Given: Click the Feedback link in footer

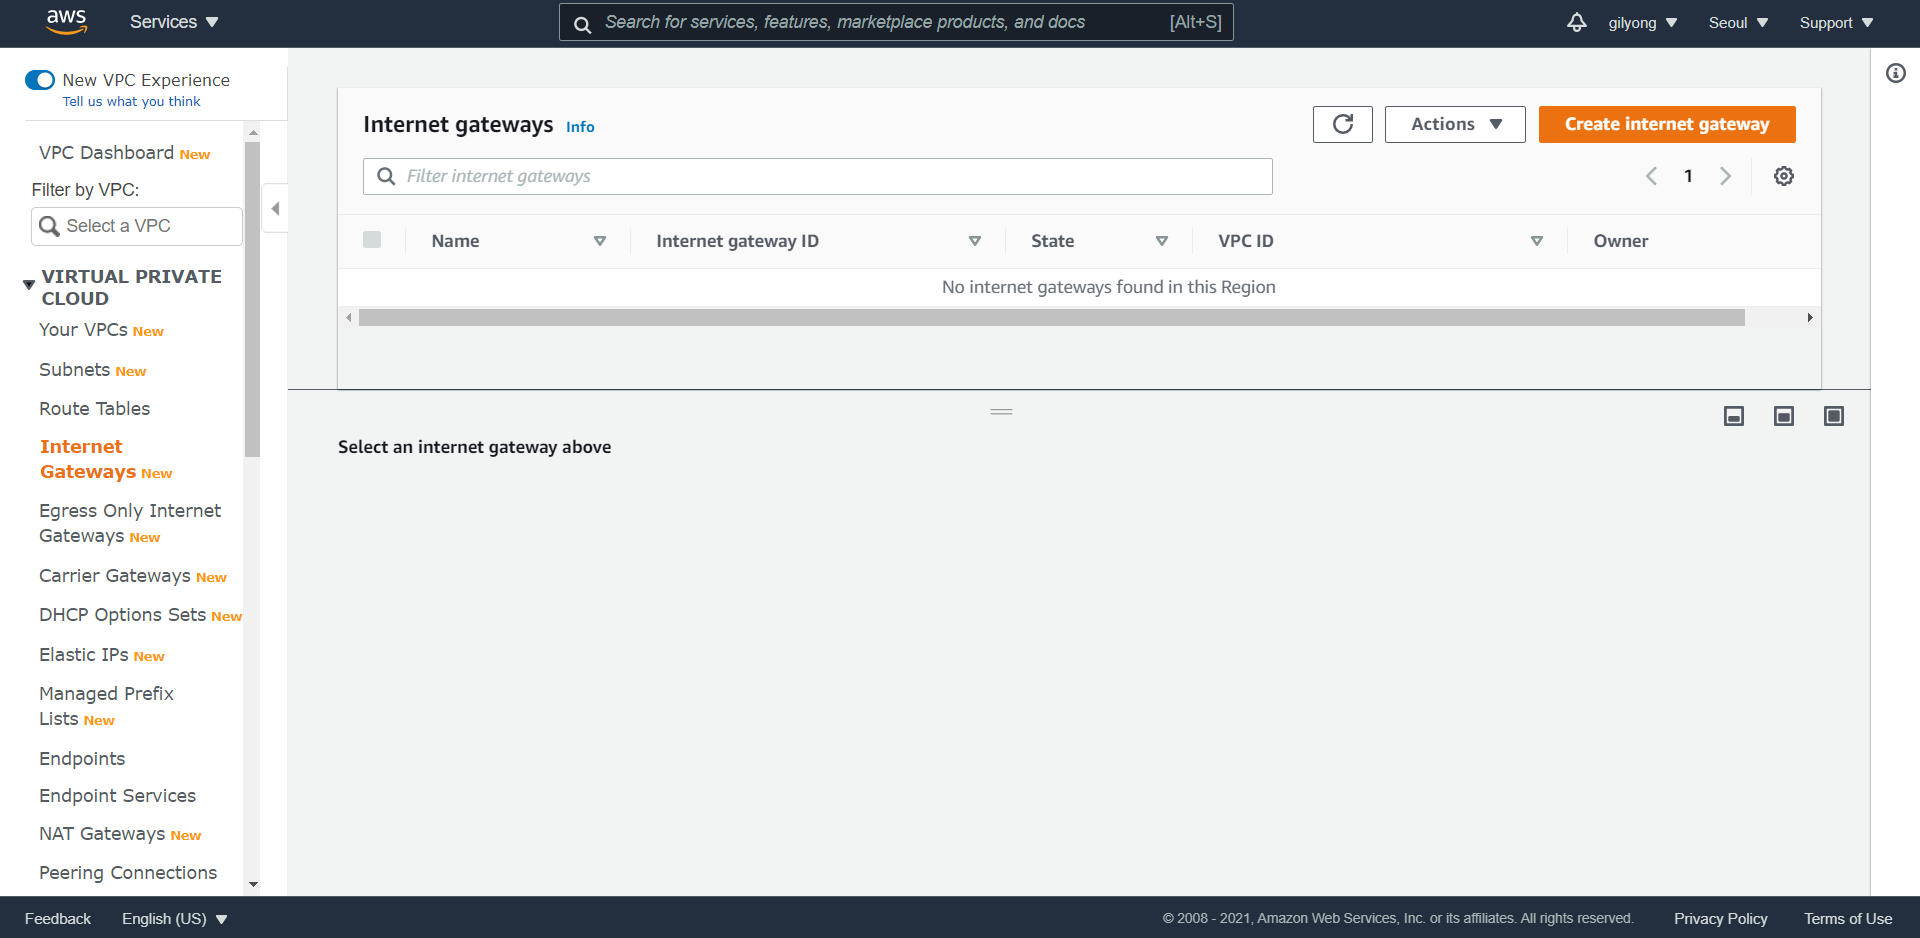Looking at the screenshot, I should tap(58, 918).
